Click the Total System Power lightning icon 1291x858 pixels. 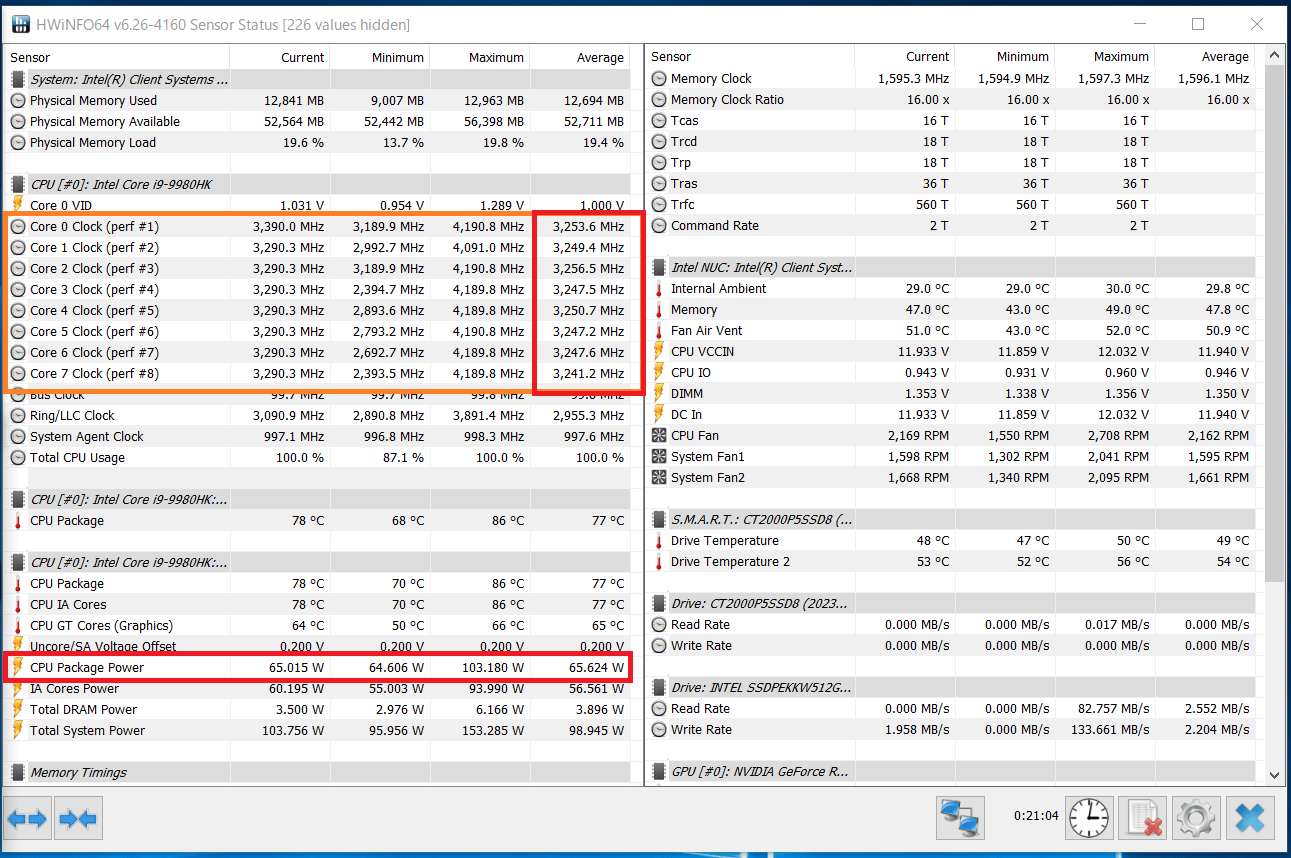18,730
